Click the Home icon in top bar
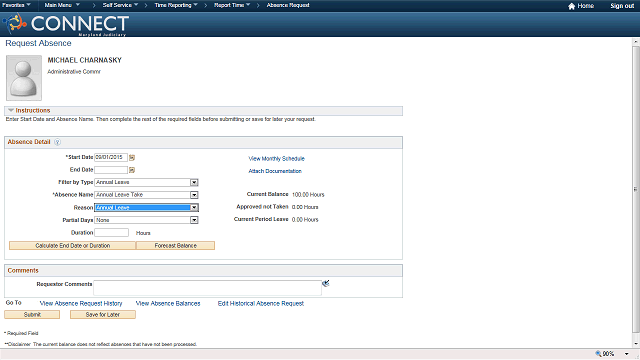This screenshot has height=360, width=640. click(x=571, y=6)
